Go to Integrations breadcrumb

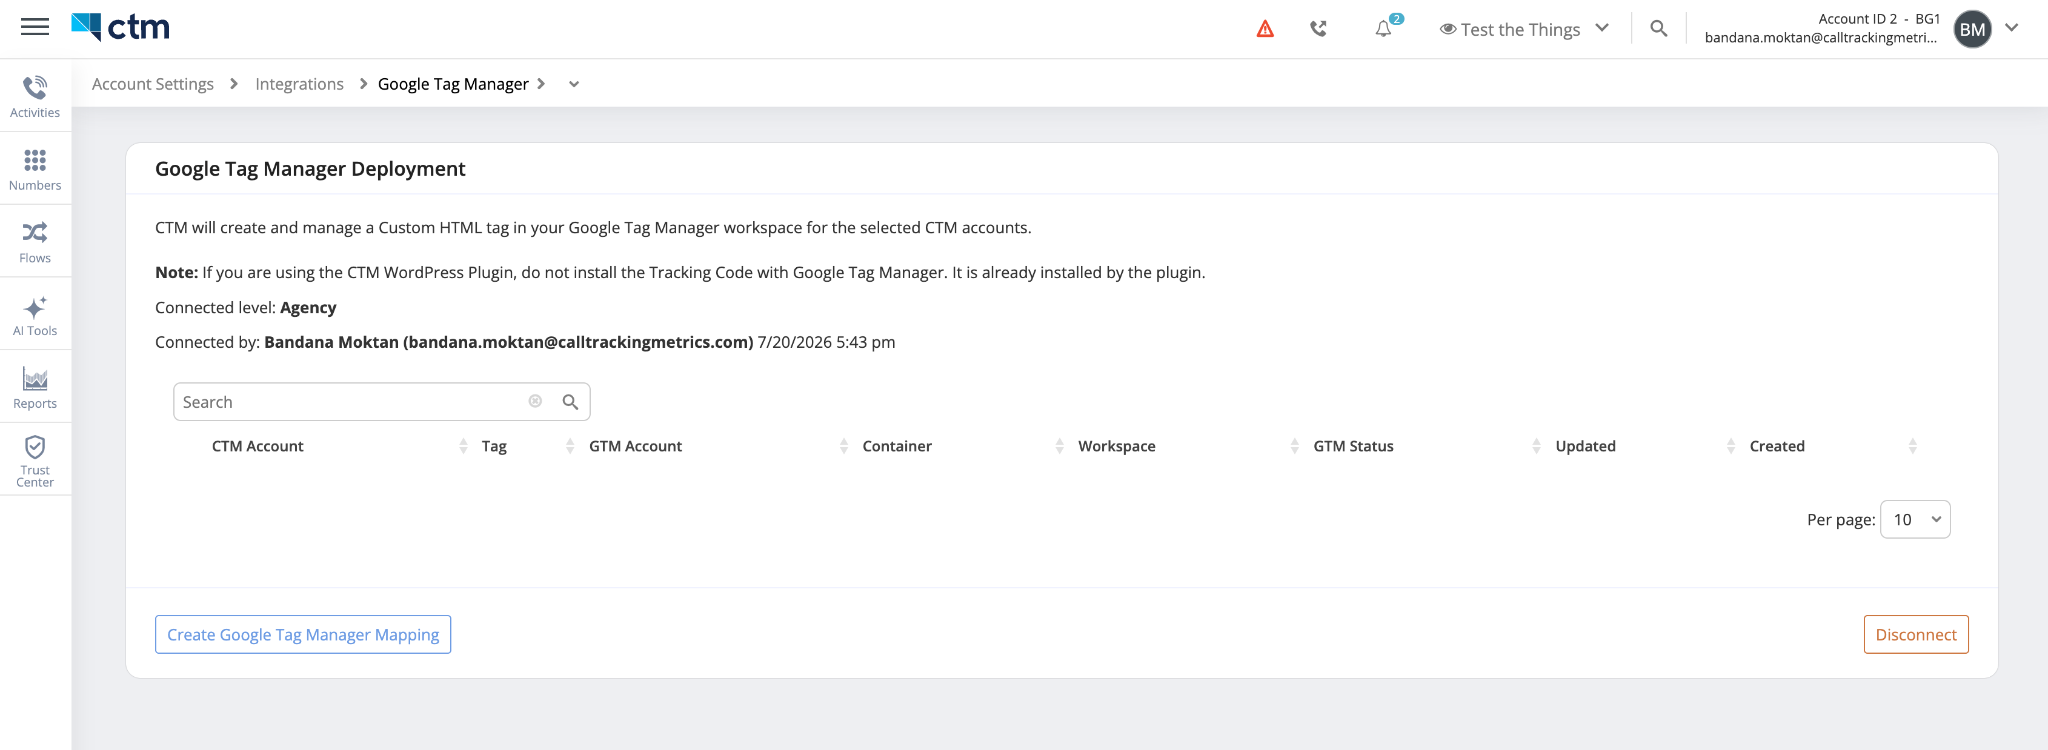coord(299,84)
